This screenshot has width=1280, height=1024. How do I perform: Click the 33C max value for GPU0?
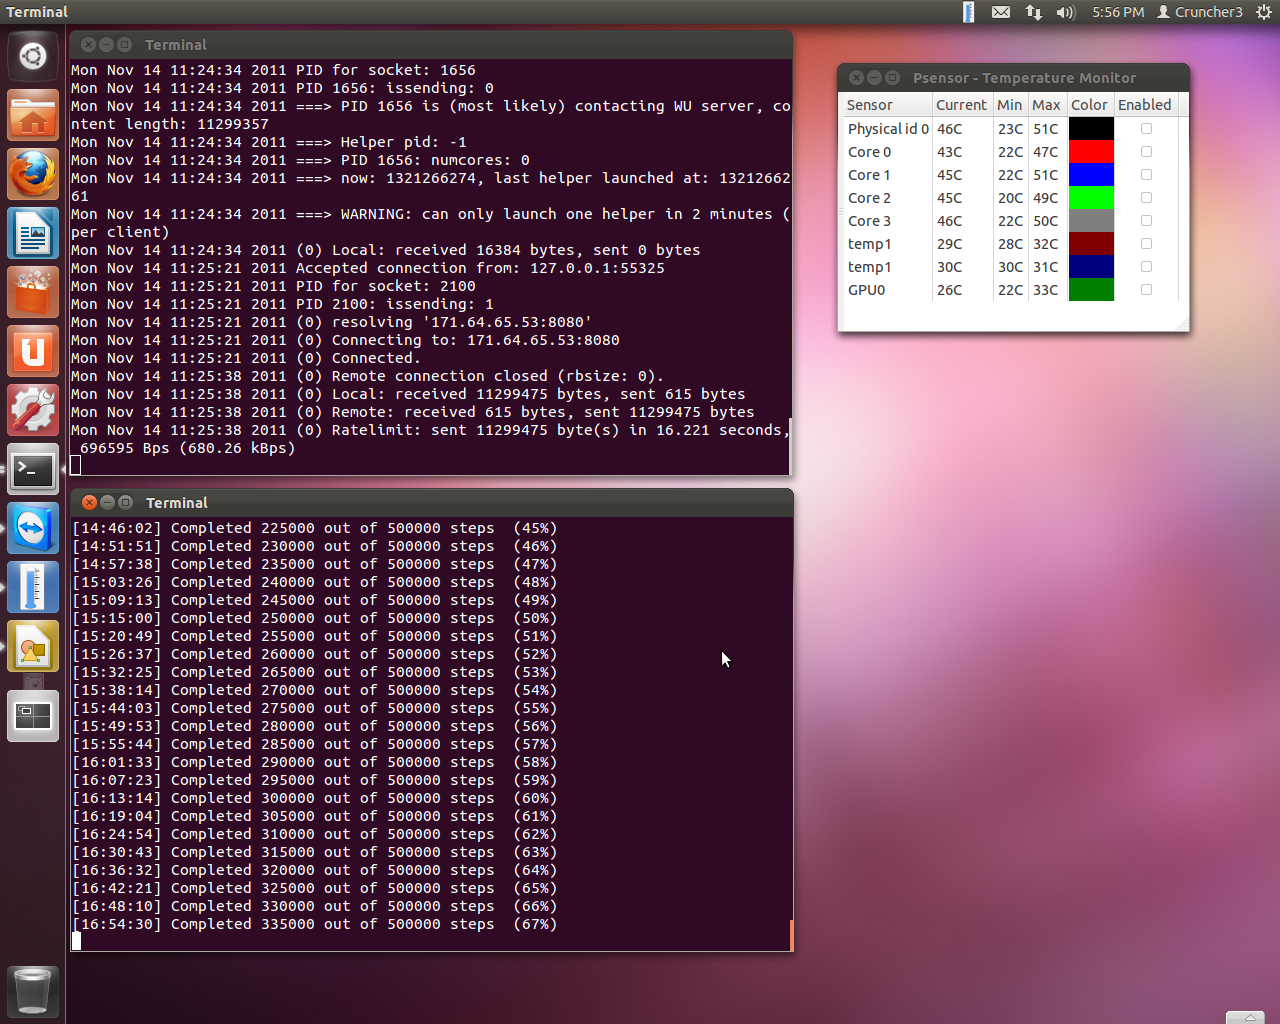click(1046, 290)
